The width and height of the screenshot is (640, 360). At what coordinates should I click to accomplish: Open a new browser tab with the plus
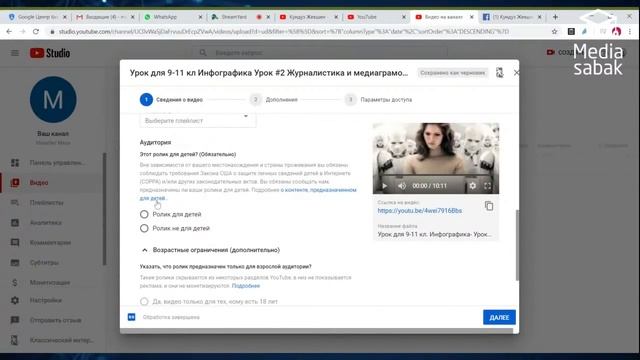555,17
